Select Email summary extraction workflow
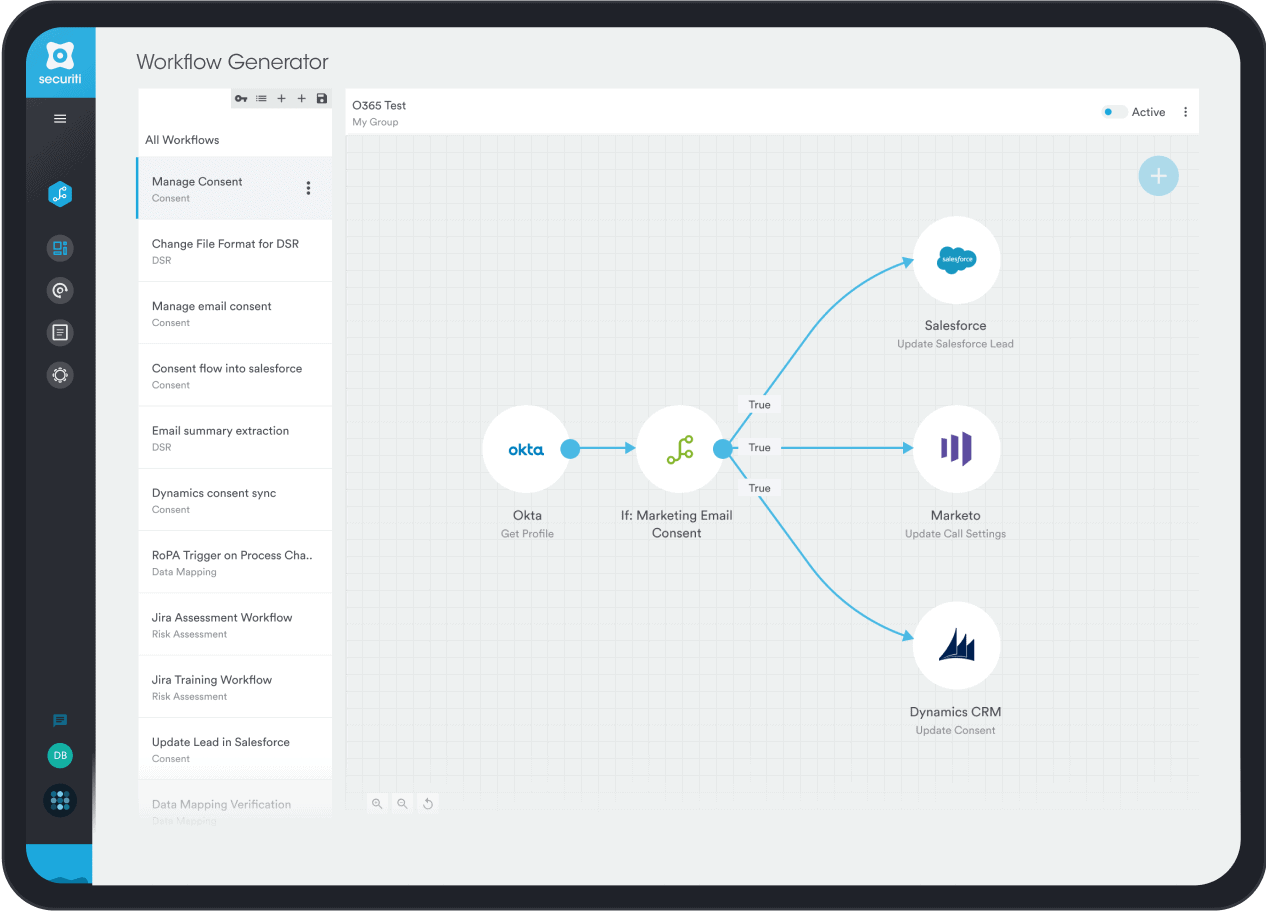The image size is (1266, 911). (x=234, y=438)
